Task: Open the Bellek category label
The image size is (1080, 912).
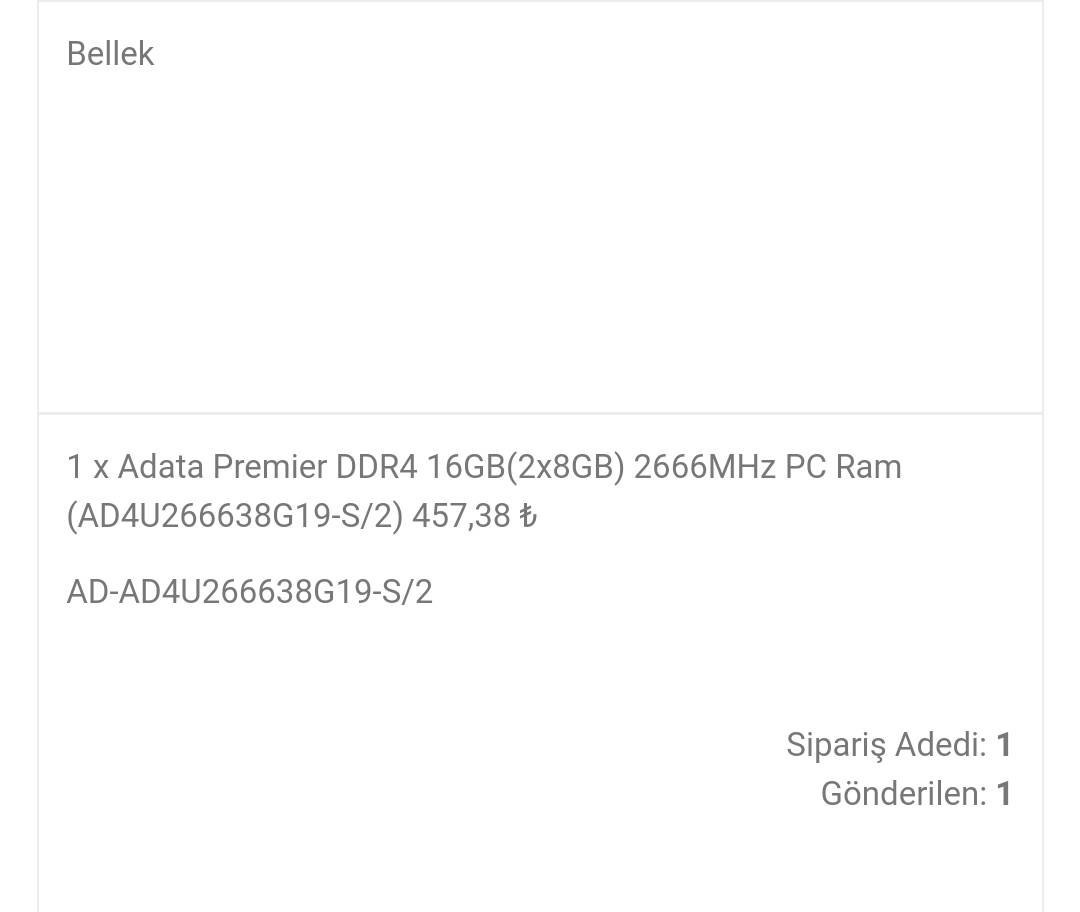Action: click(110, 54)
